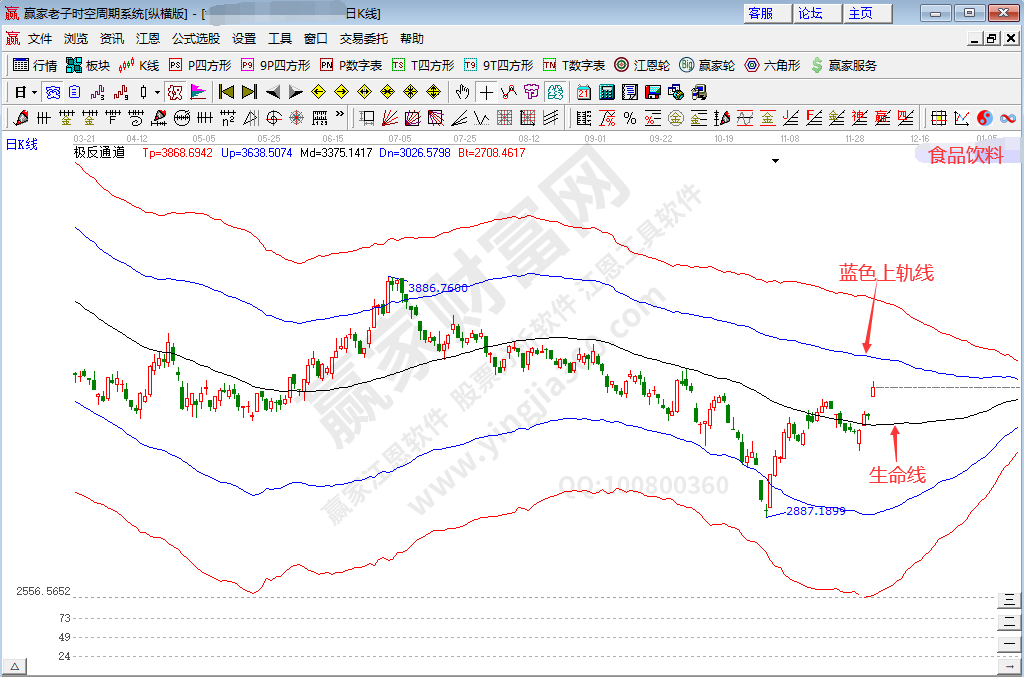Expand the drawing toolbar overflow chevron
Viewport: 1024px width, 677px height.
click(x=339, y=118)
